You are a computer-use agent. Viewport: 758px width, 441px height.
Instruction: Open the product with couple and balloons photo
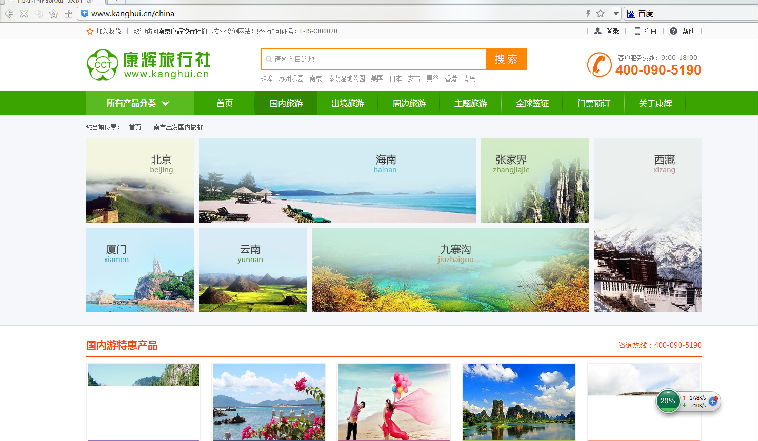coord(394,402)
